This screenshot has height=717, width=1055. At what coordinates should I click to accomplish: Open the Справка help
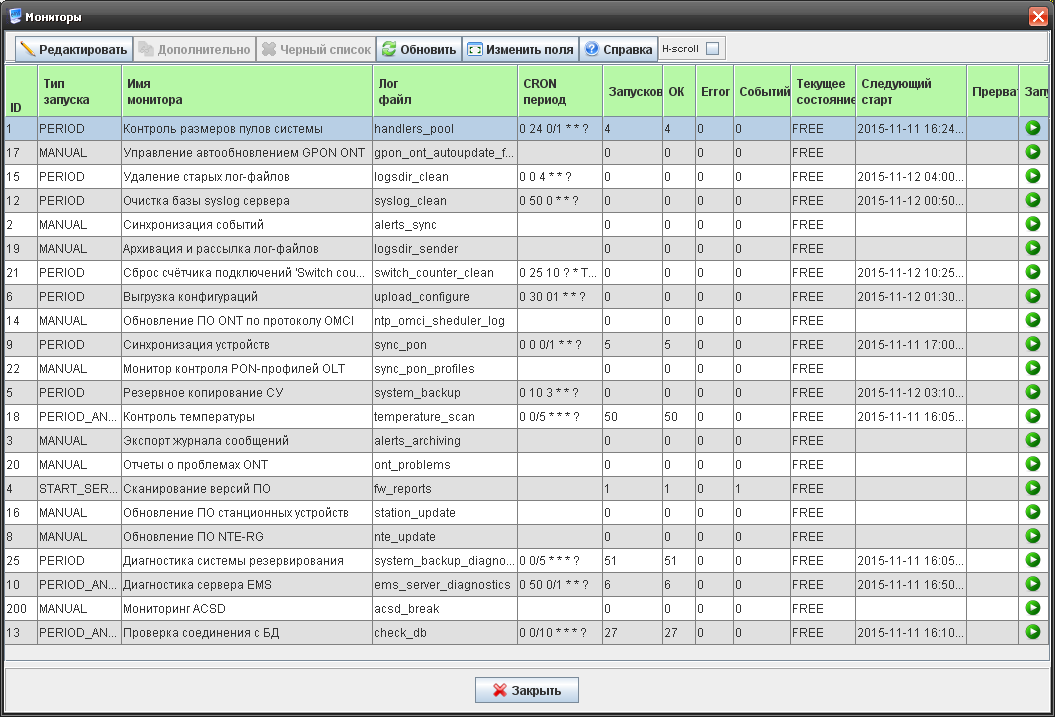(618, 49)
